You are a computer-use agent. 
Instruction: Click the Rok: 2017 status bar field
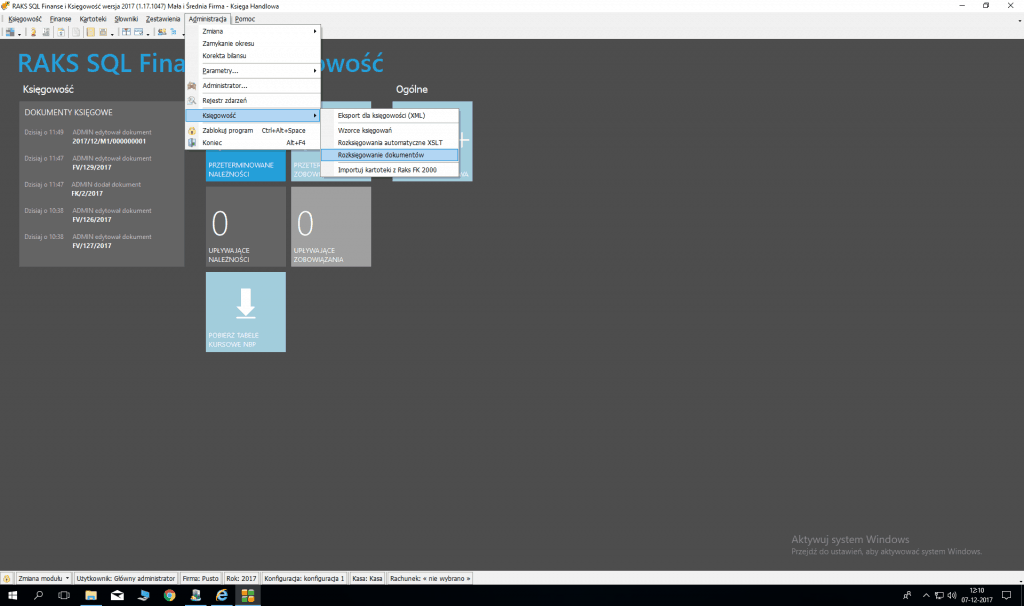point(242,578)
